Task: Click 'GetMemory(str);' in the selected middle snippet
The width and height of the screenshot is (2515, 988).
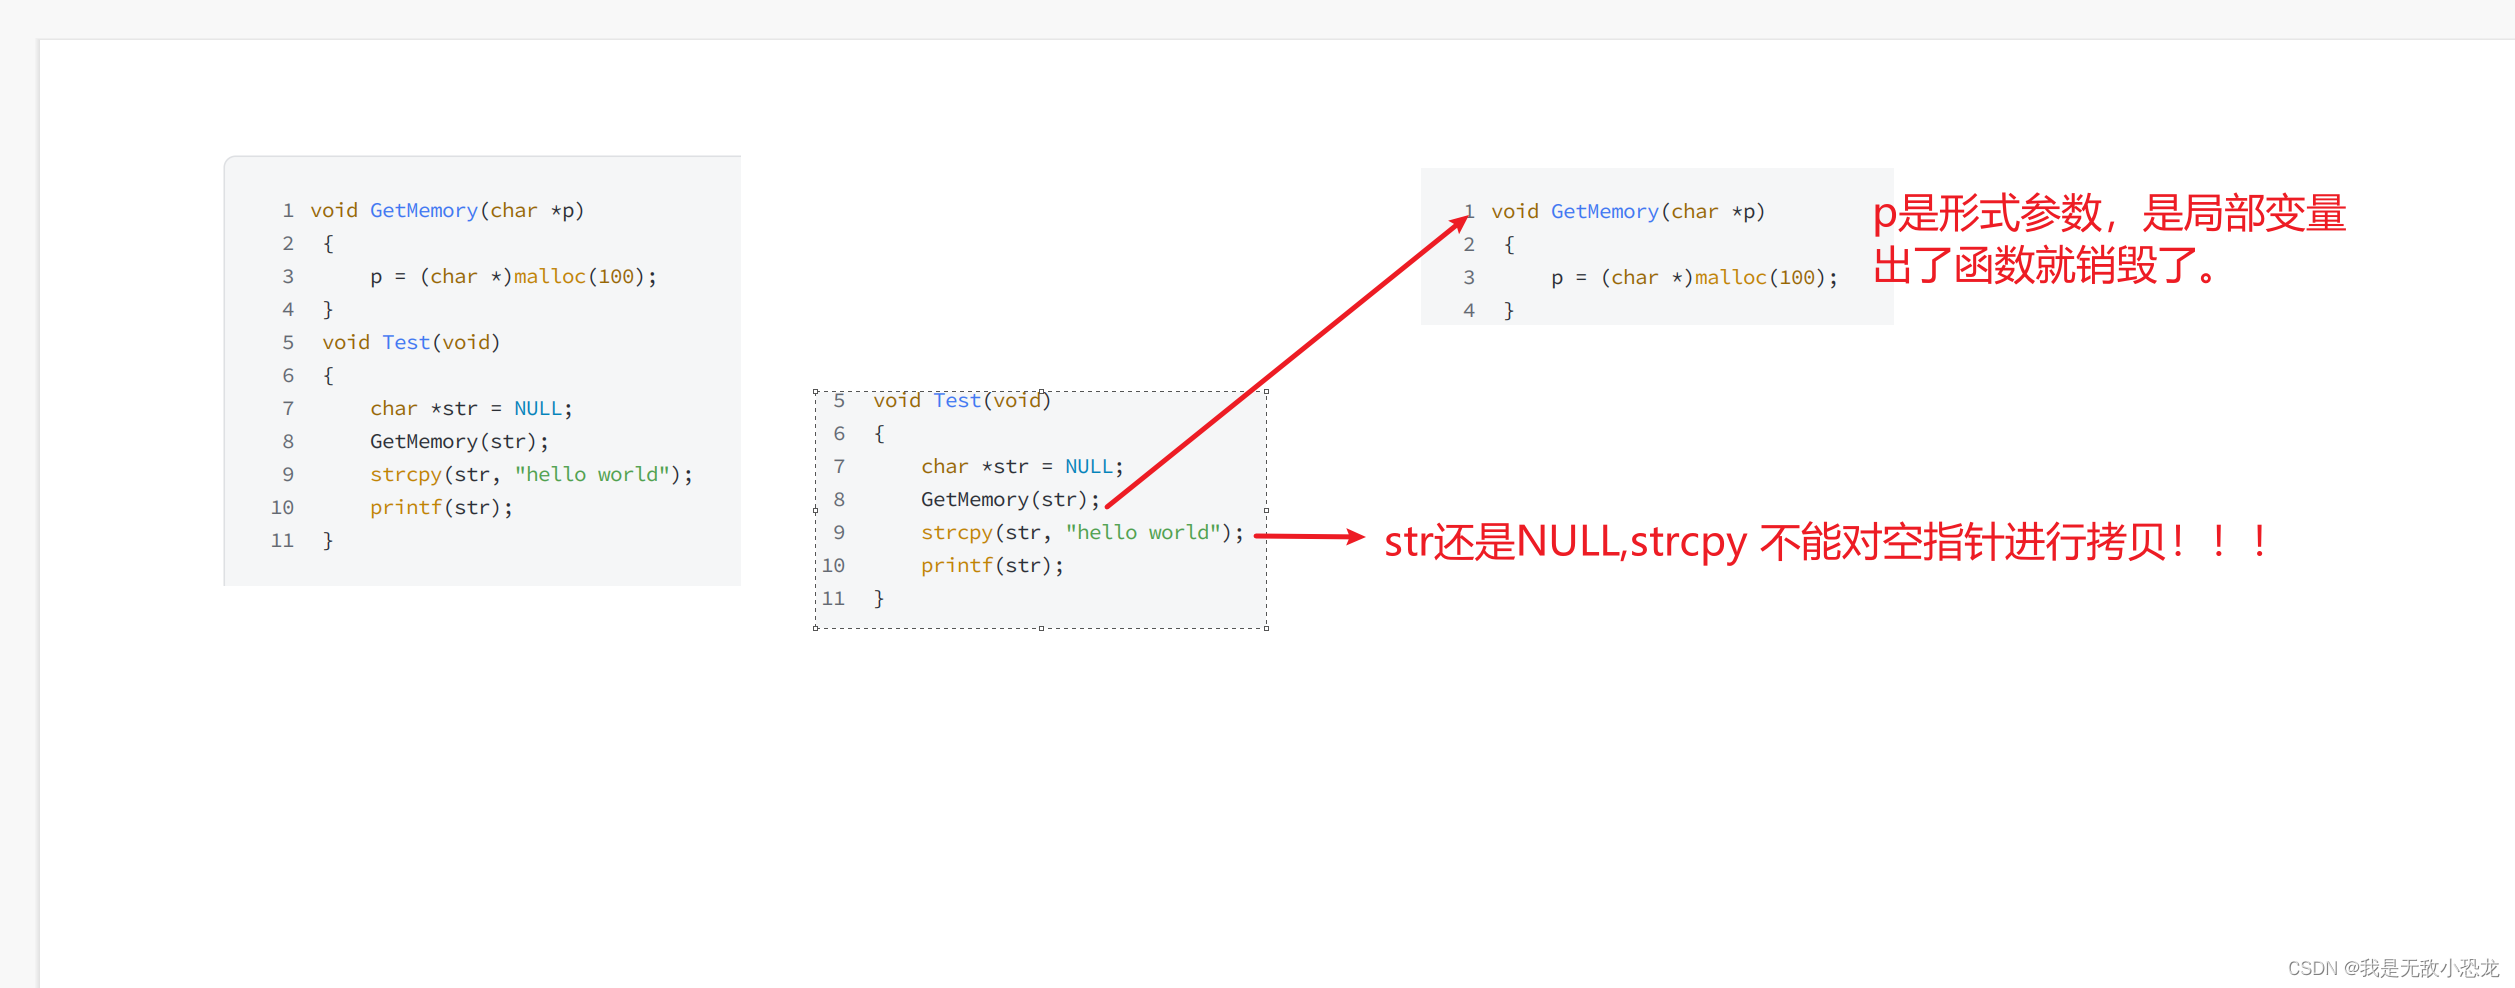Action: 1010,499
